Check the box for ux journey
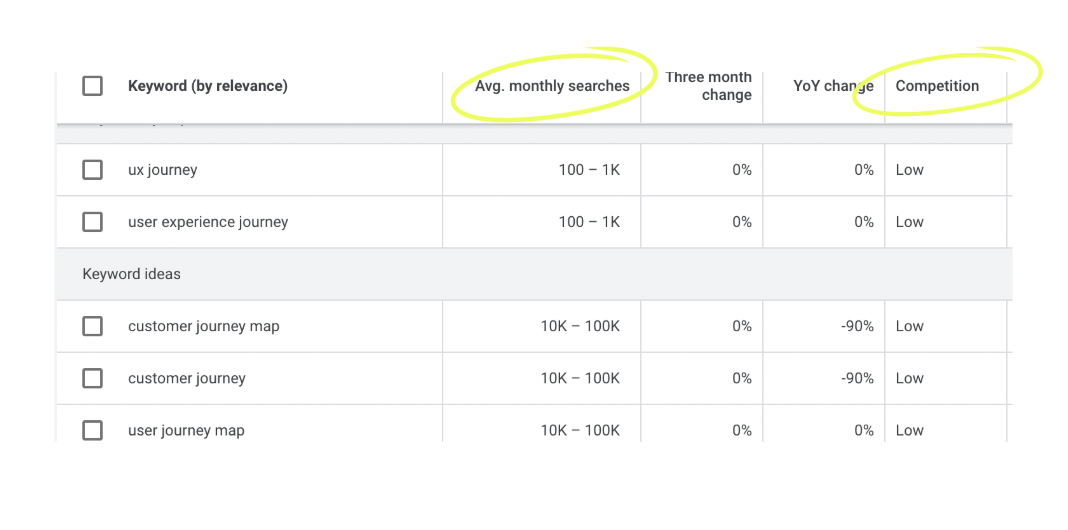The image size is (1068, 530). (x=92, y=170)
